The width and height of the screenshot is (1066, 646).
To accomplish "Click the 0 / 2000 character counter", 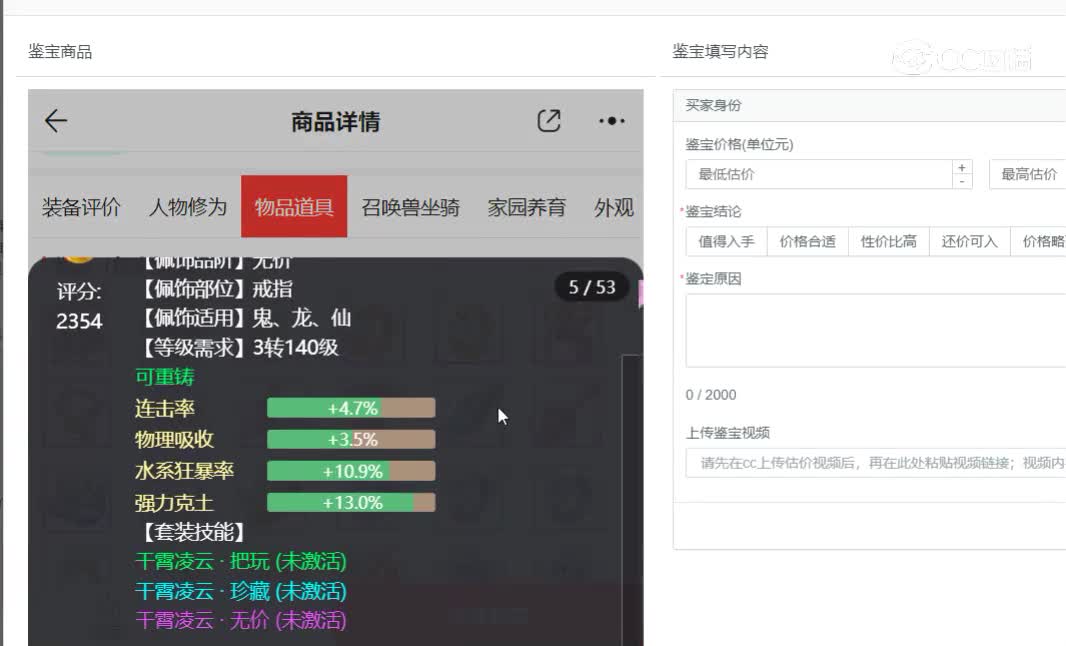I will [710, 395].
